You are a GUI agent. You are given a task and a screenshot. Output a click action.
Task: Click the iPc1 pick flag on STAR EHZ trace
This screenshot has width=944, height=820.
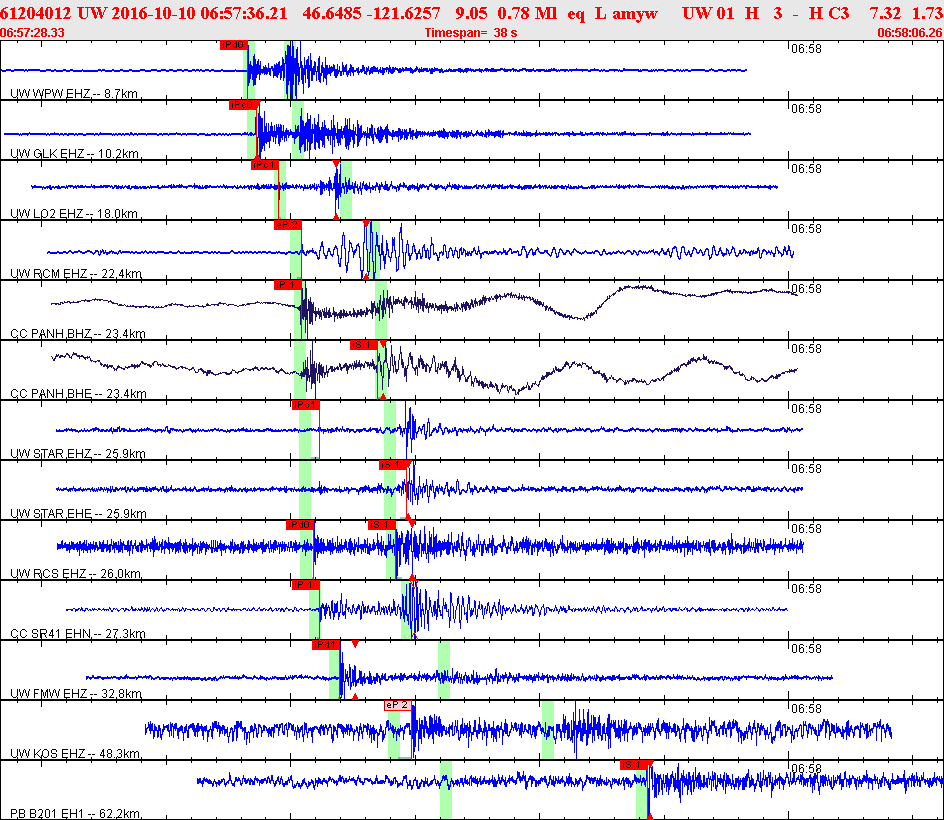pyautogui.click(x=305, y=405)
